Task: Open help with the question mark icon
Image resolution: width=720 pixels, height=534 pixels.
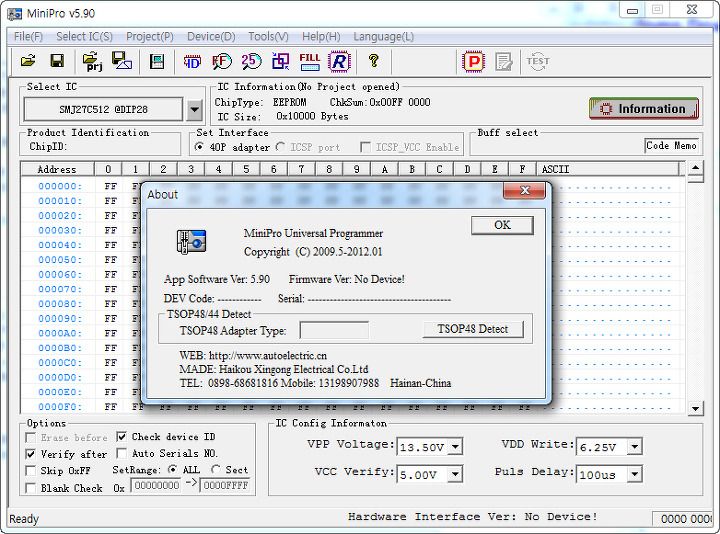Action: click(x=374, y=61)
